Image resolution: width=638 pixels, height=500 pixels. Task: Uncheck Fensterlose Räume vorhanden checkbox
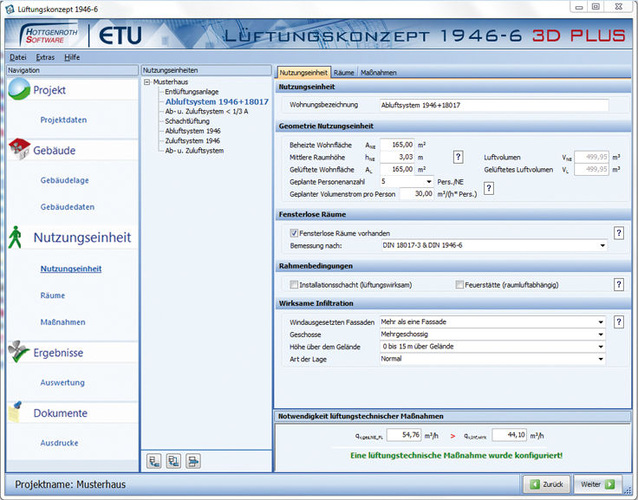(281, 232)
